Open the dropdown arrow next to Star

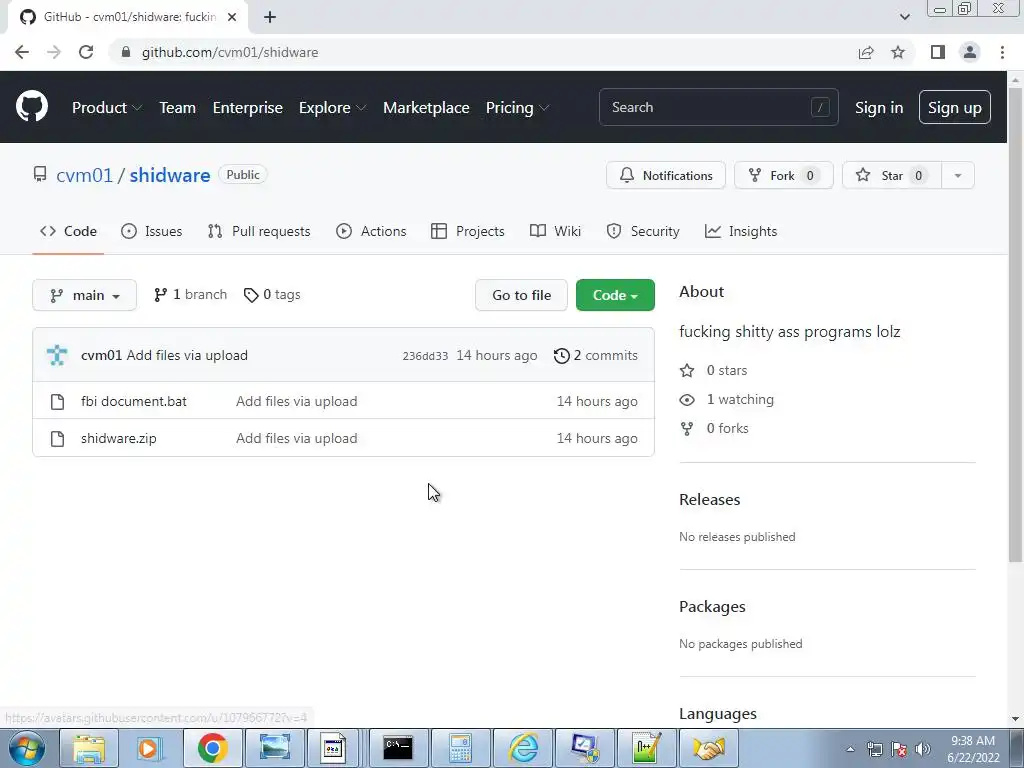click(958, 176)
